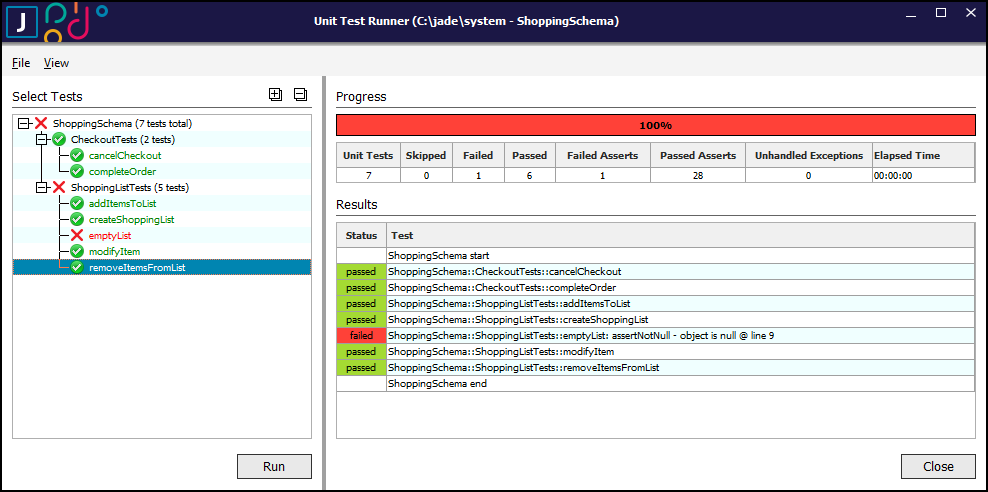This screenshot has width=988, height=492.
Task: Click the Unhandled Exceptions column header
Action: pyautogui.click(x=808, y=155)
